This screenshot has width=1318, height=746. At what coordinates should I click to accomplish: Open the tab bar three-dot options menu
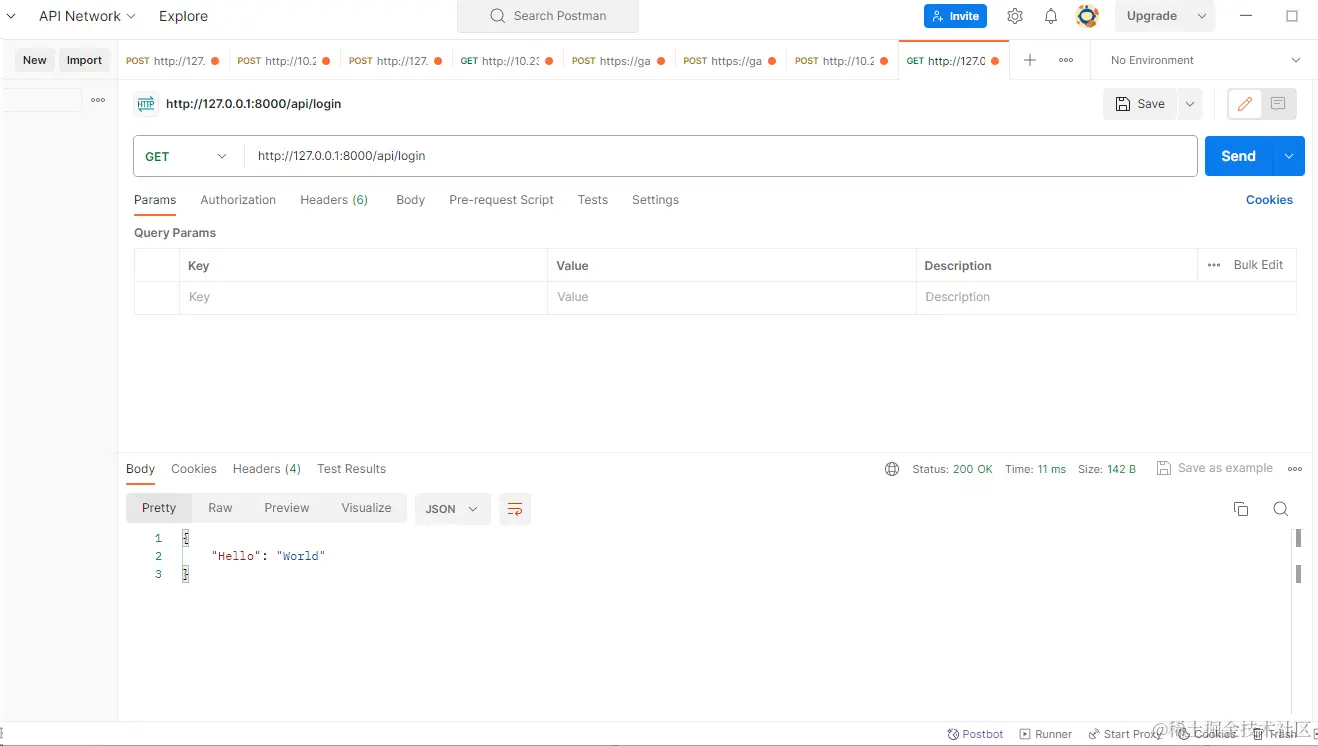[x=1066, y=60]
